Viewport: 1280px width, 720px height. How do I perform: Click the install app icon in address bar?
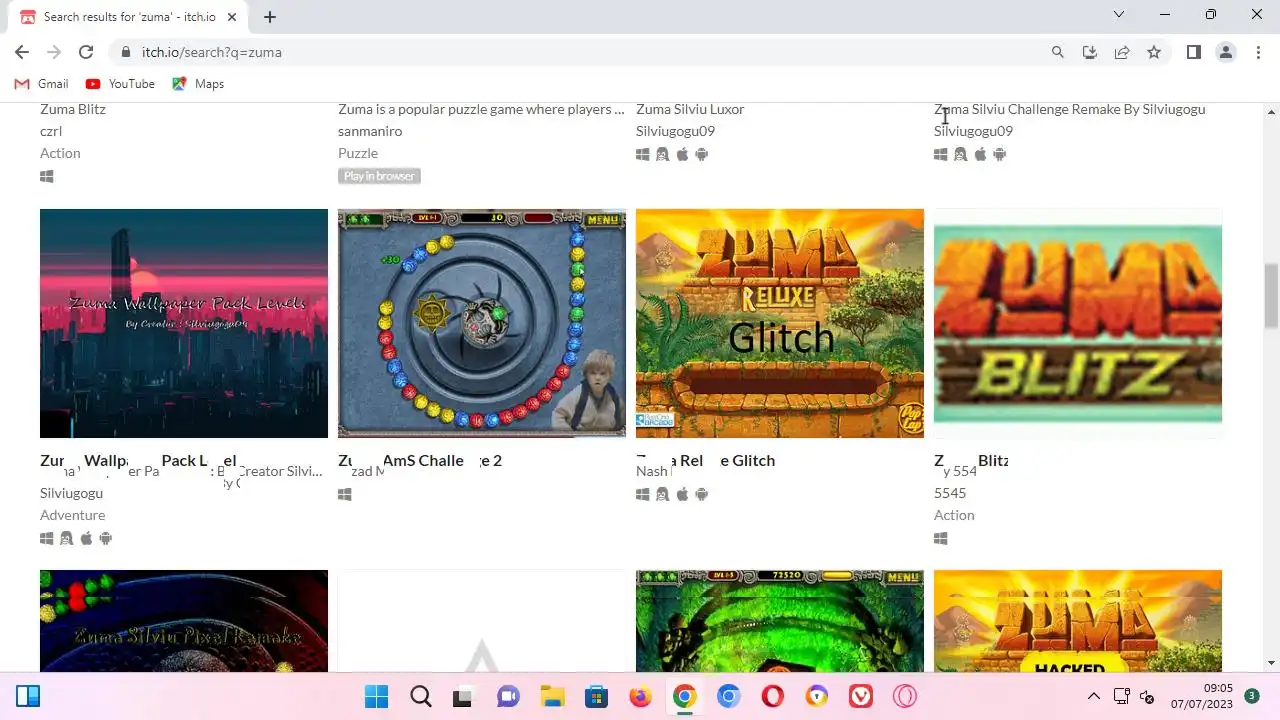click(1090, 52)
